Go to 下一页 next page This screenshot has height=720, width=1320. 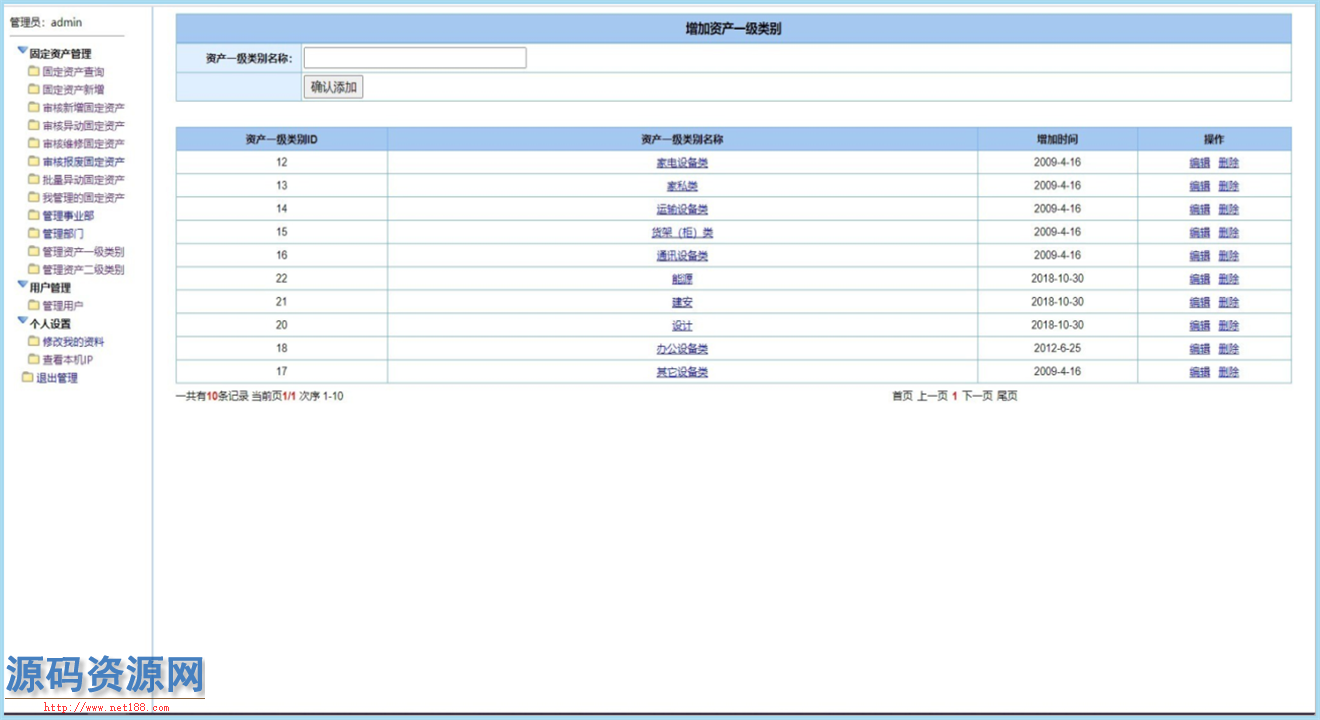pyautogui.click(x=977, y=396)
